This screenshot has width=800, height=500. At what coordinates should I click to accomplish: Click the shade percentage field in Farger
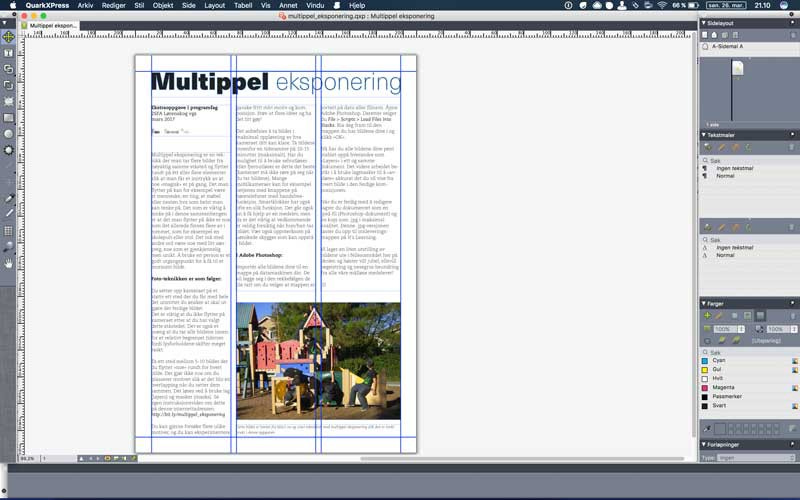(725, 329)
